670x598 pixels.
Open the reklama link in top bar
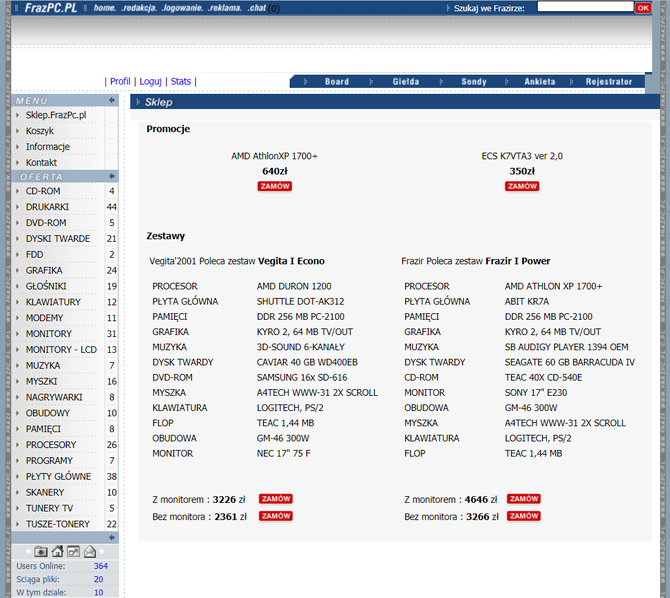(x=225, y=8)
